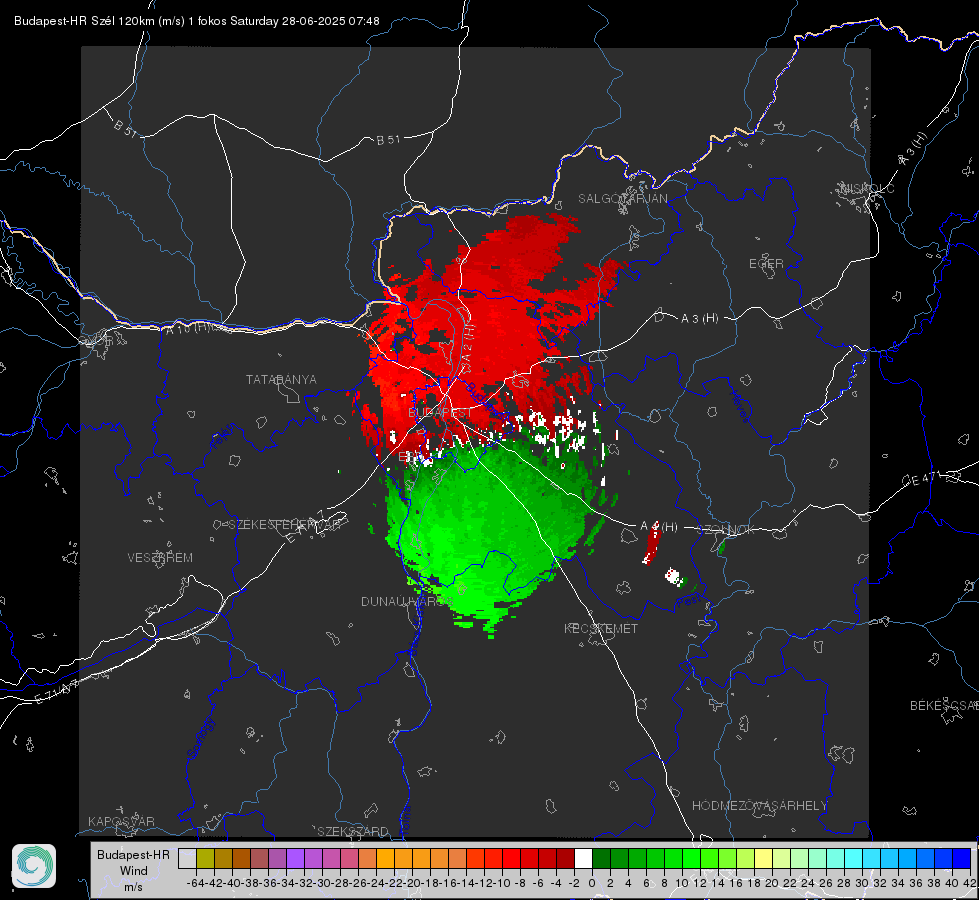Click the empty grey swatch at legend start
The height and width of the screenshot is (900, 979).
pos(187,858)
